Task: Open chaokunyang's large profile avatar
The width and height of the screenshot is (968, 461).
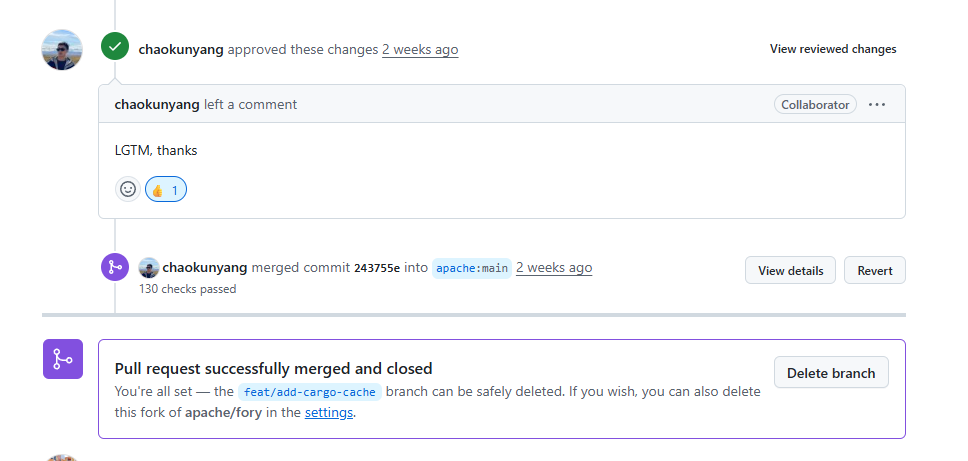Action: (62, 50)
